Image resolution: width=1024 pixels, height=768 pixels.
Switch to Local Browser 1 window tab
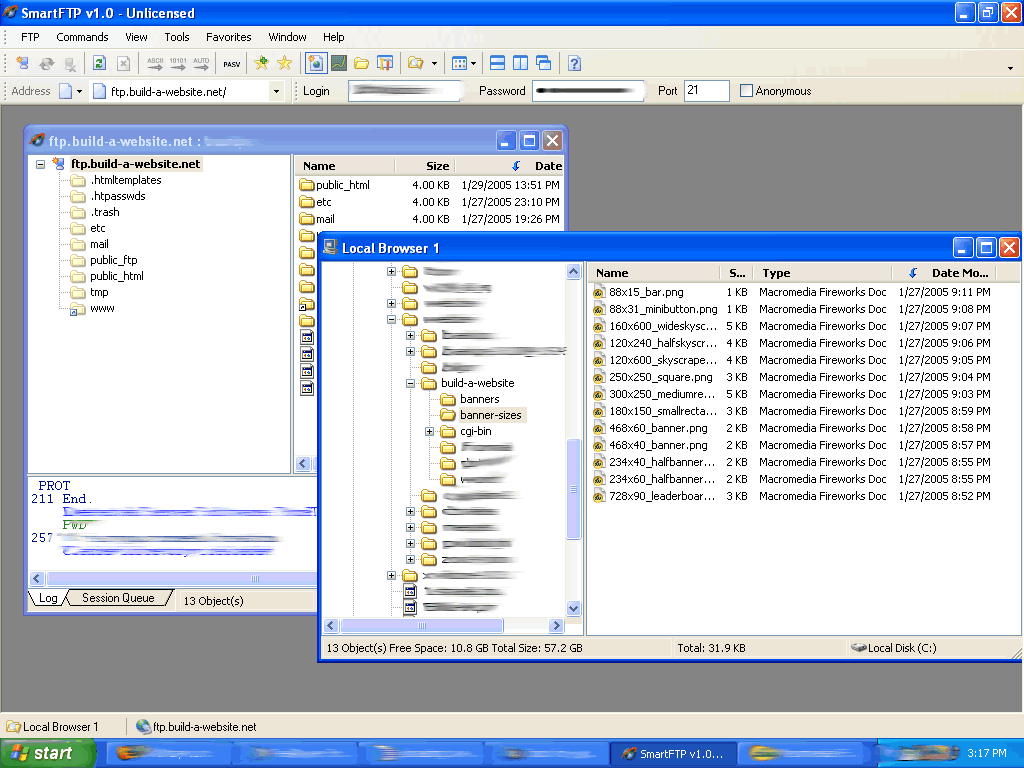54,727
